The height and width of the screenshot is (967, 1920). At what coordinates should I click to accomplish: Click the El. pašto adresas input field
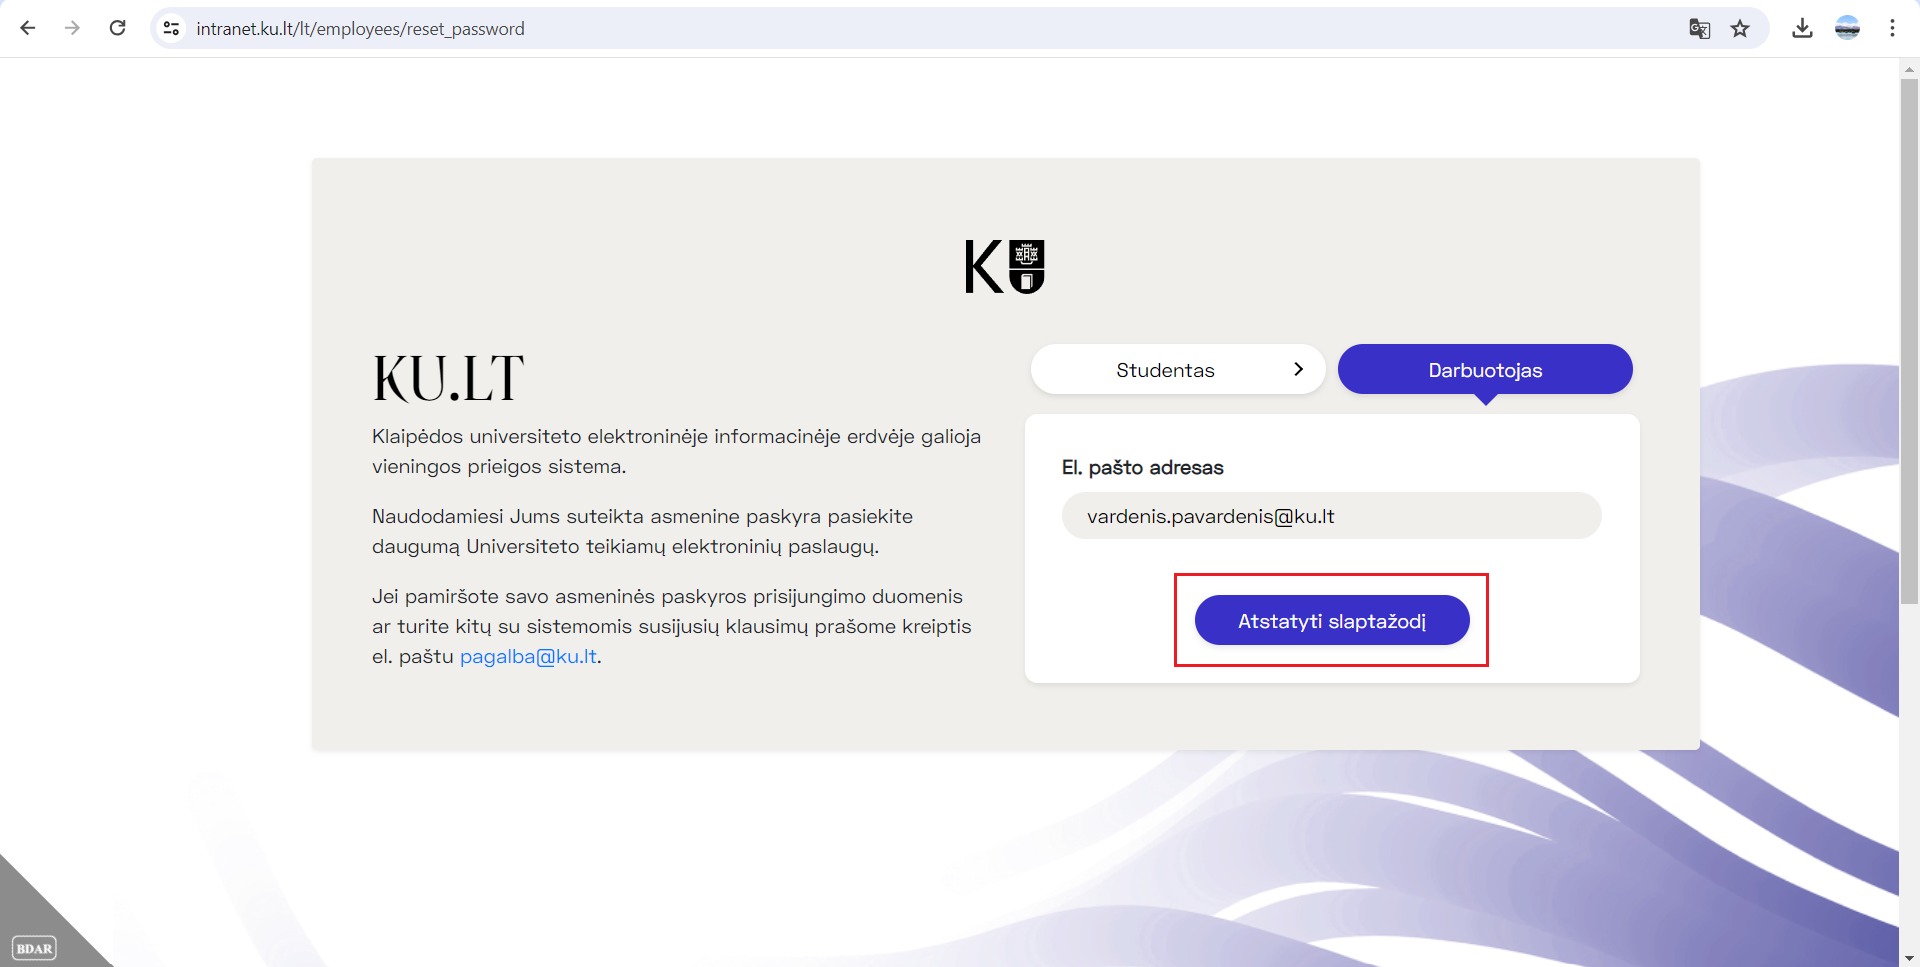pos(1331,516)
